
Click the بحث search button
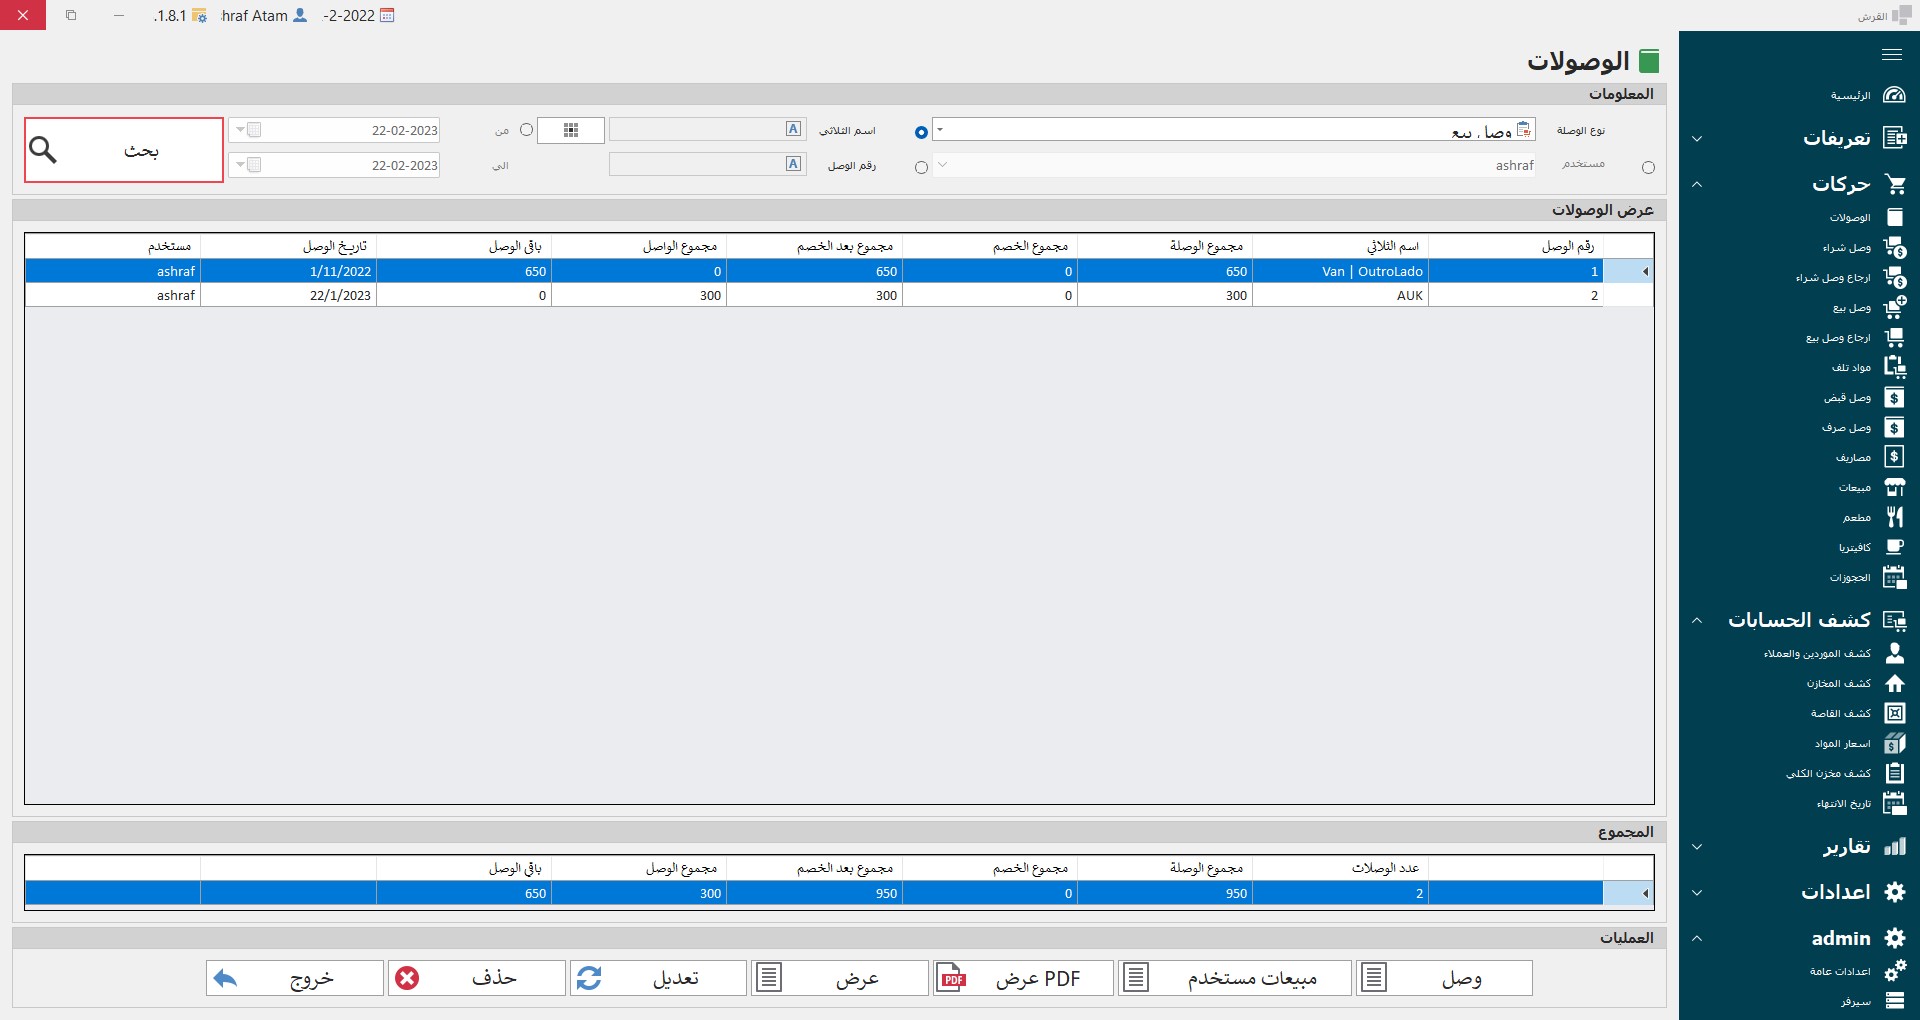(x=124, y=150)
